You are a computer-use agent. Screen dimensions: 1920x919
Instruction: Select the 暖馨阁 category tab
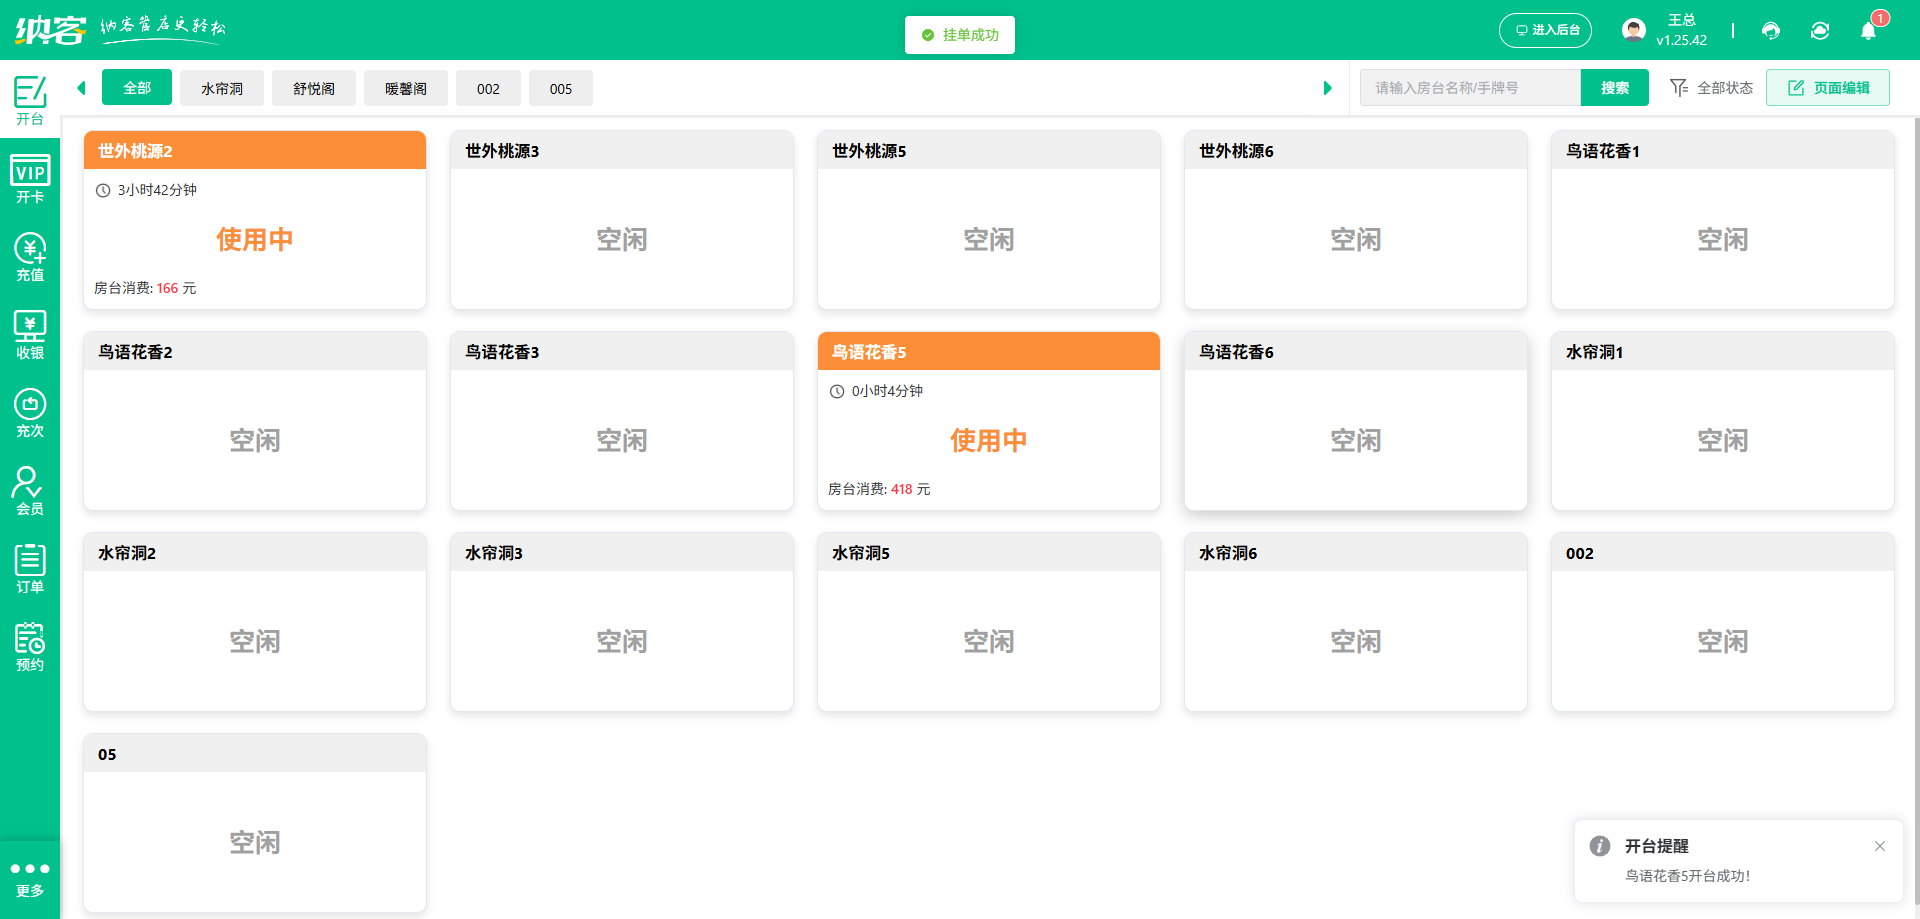(x=405, y=88)
